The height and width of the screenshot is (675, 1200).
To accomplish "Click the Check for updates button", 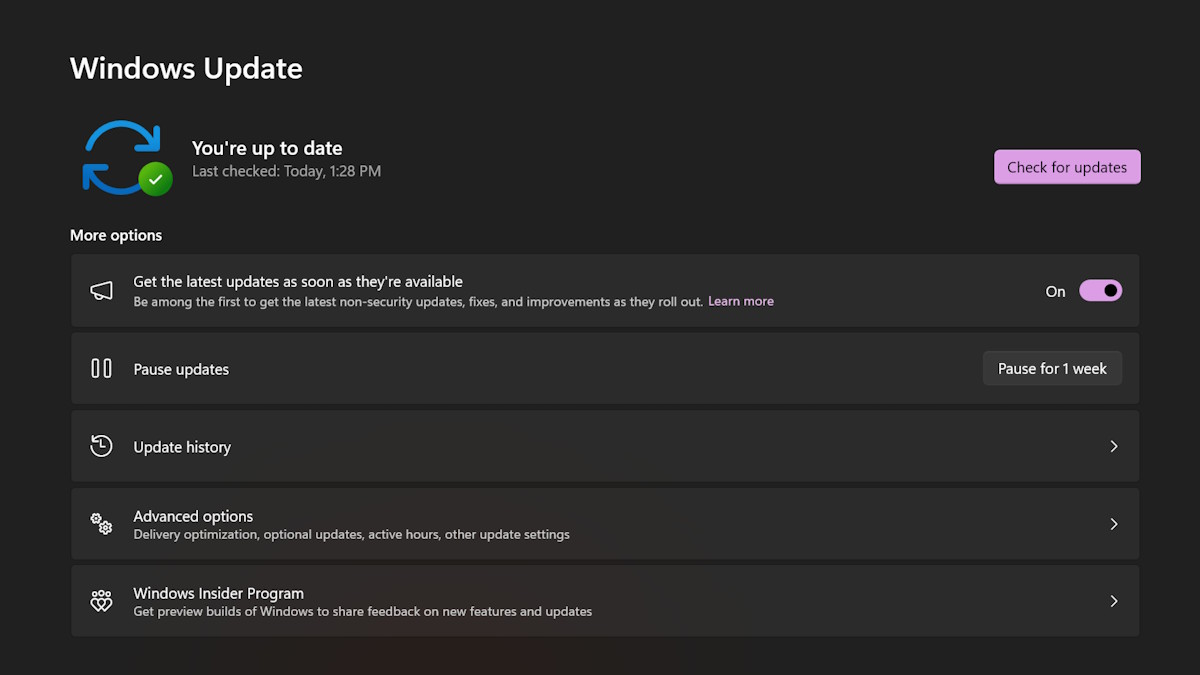I will (x=1067, y=167).
